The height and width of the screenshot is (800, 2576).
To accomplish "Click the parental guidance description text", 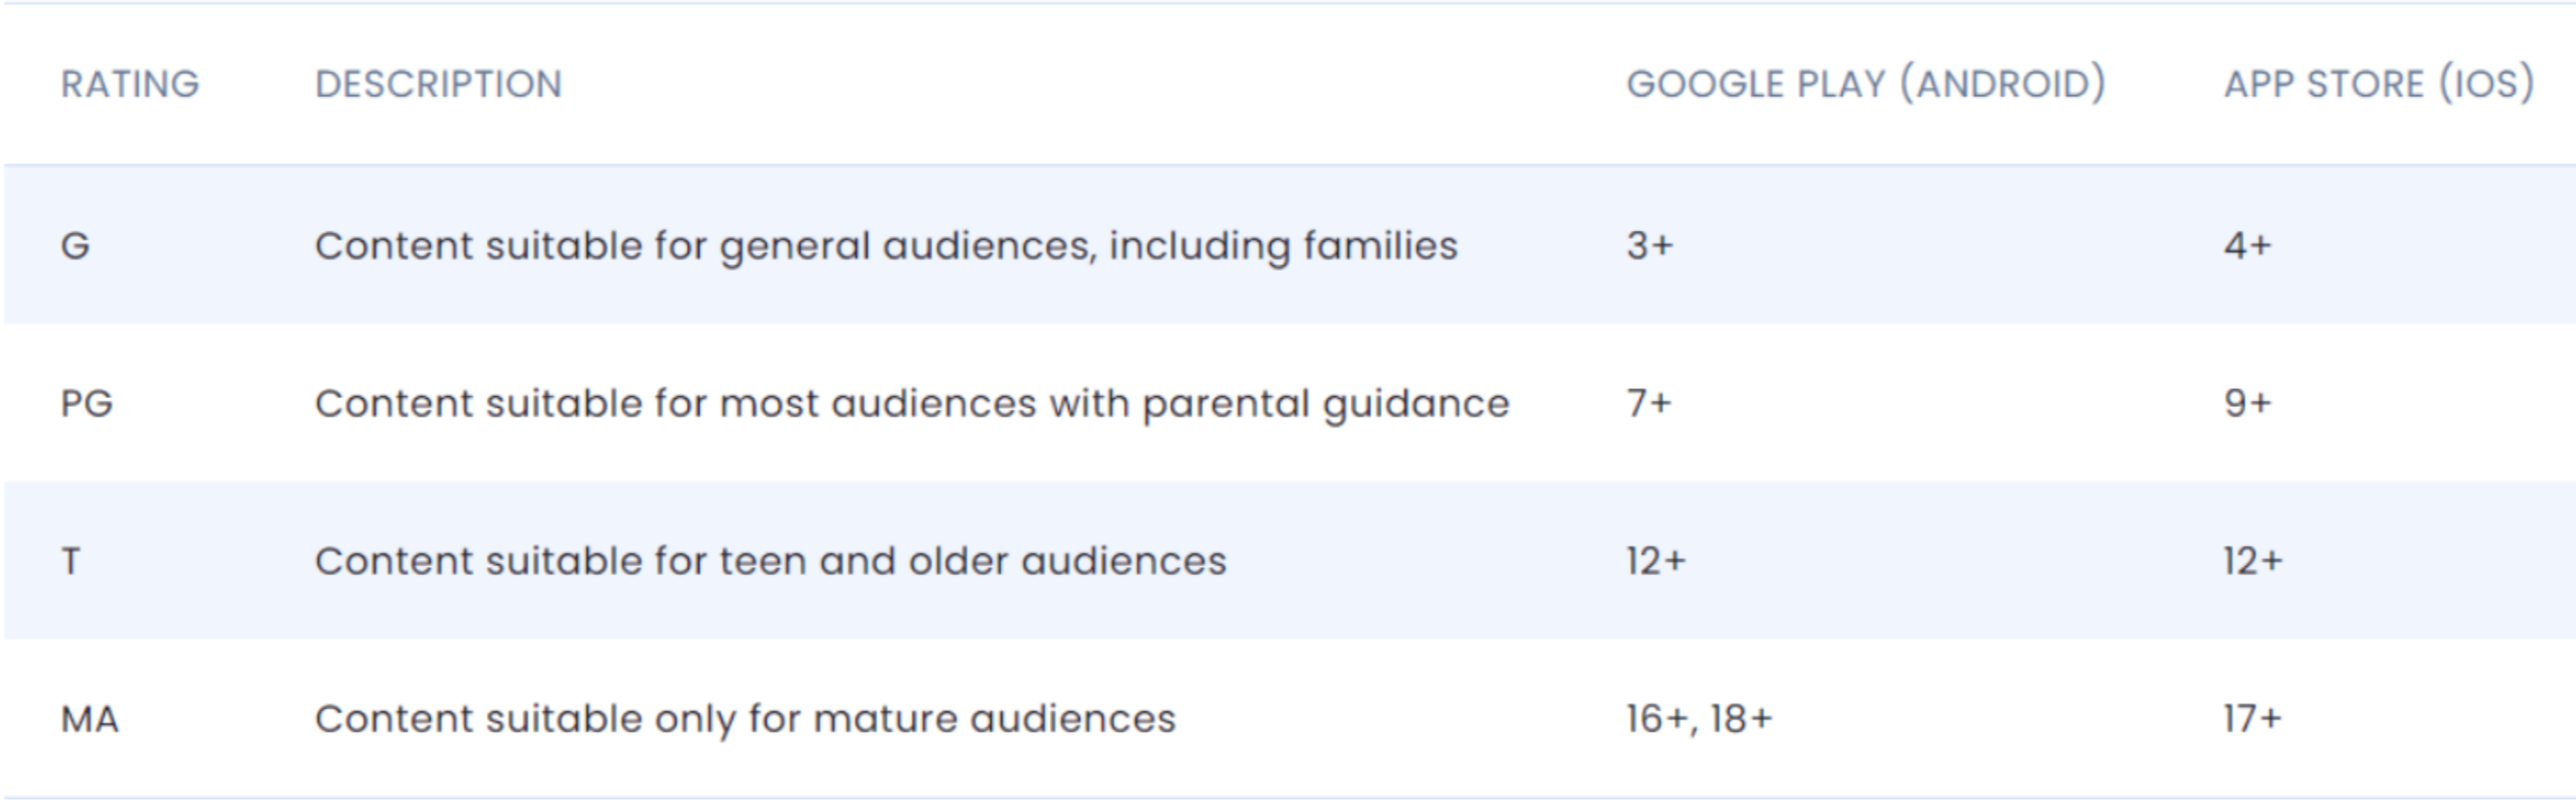I will [912, 405].
